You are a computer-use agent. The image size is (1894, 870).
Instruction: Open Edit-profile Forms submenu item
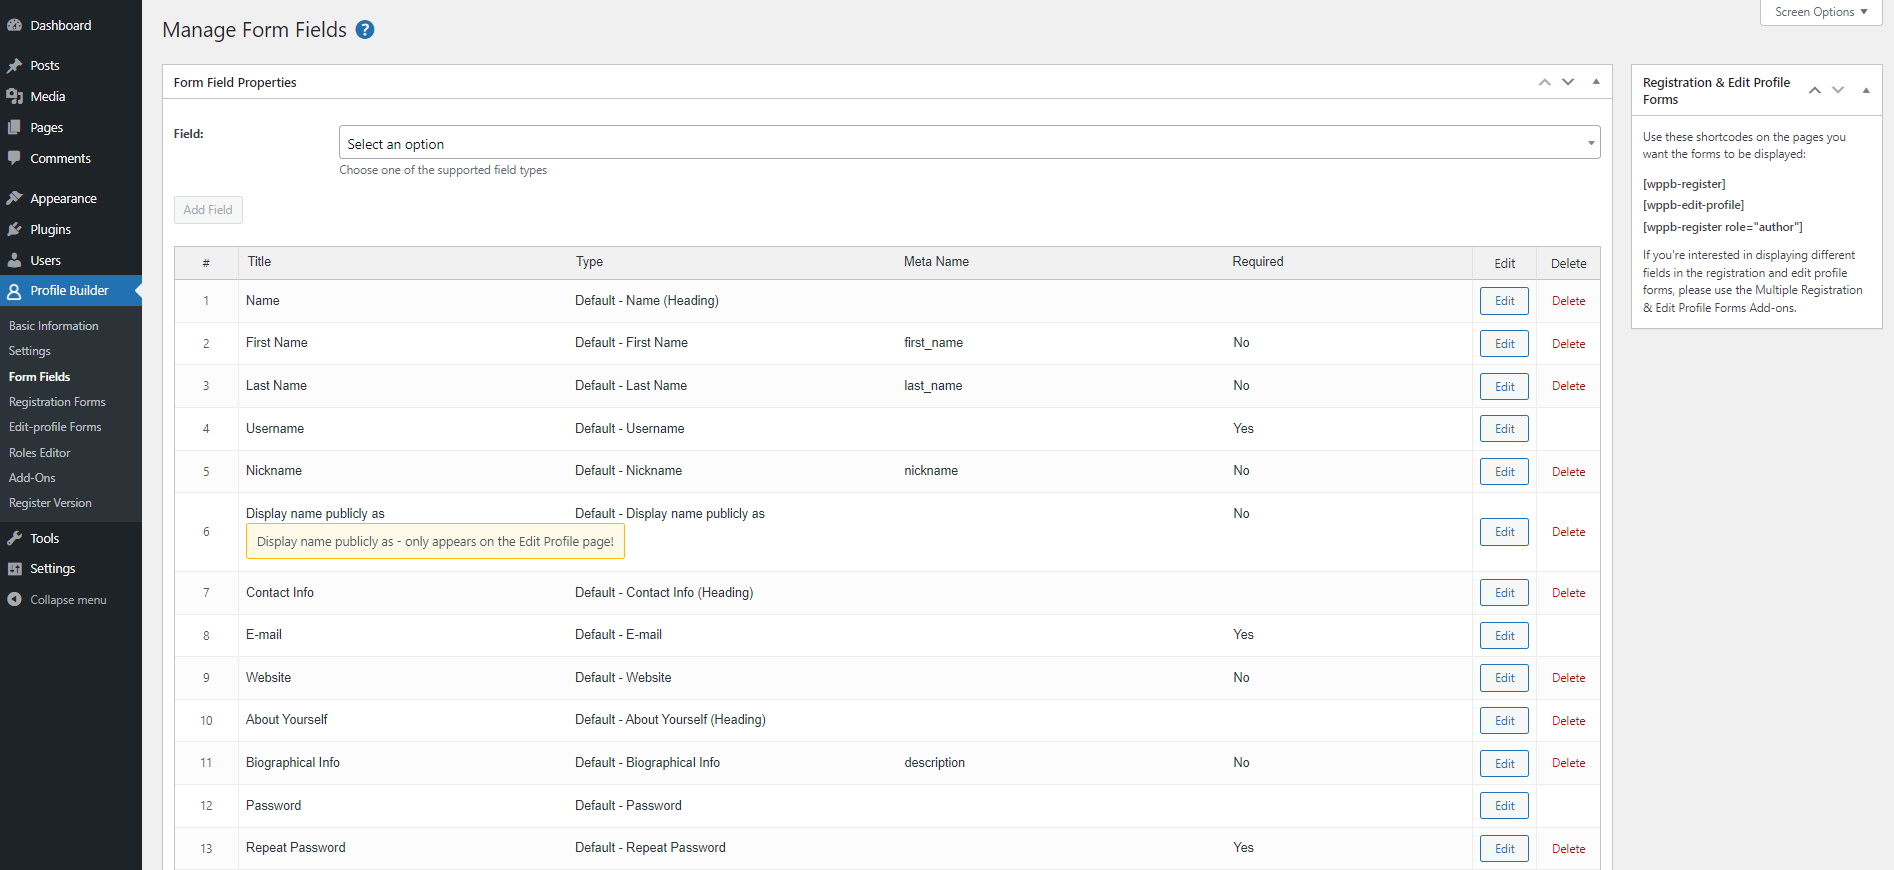click(x=55, y=427)
